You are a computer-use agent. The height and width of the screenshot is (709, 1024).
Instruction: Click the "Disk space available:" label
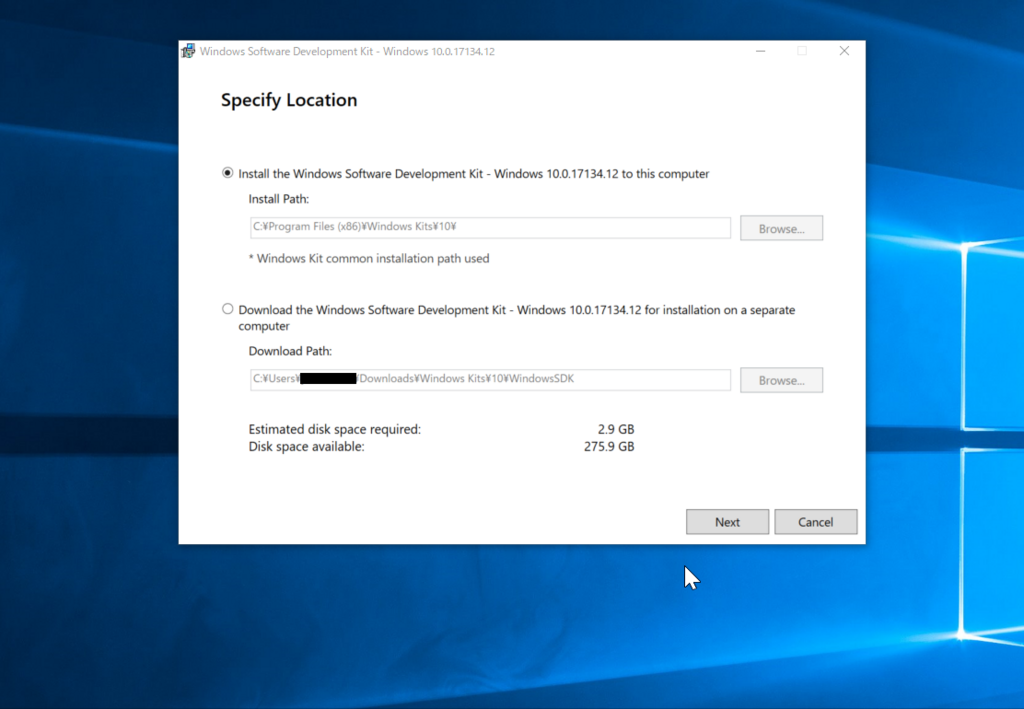pyautogui.click(x=306, y=447)
